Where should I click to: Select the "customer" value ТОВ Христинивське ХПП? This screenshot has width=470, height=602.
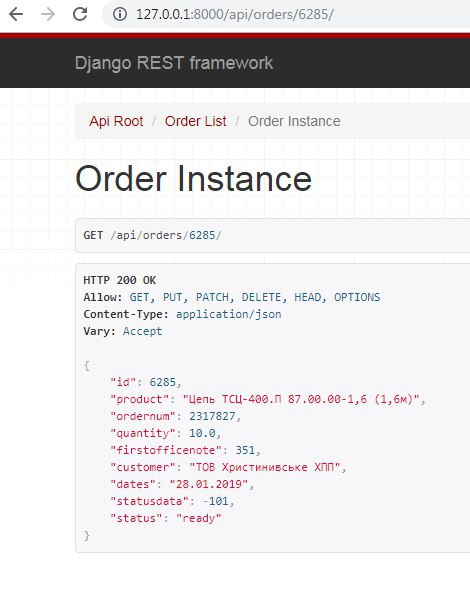coord(265,467)
